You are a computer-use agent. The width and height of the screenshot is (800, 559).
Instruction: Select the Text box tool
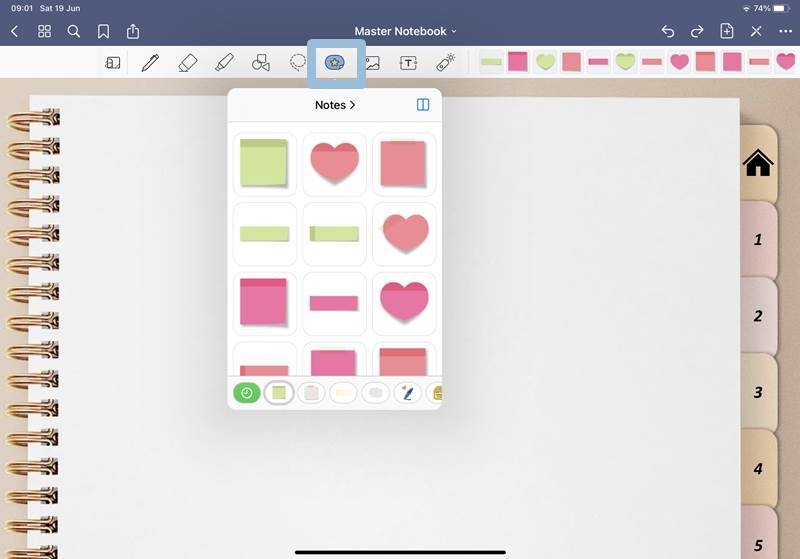coord(408,63)
